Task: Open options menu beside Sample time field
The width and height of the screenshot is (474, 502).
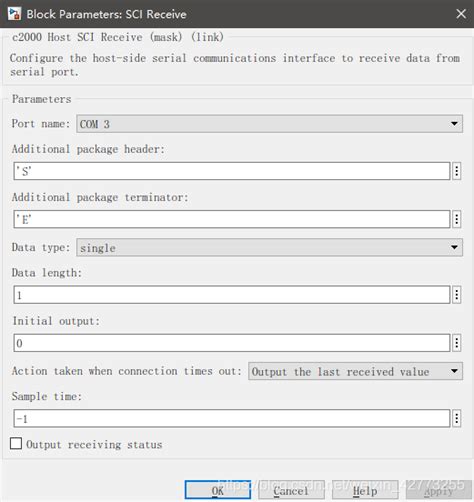Action: click(457, 418)
